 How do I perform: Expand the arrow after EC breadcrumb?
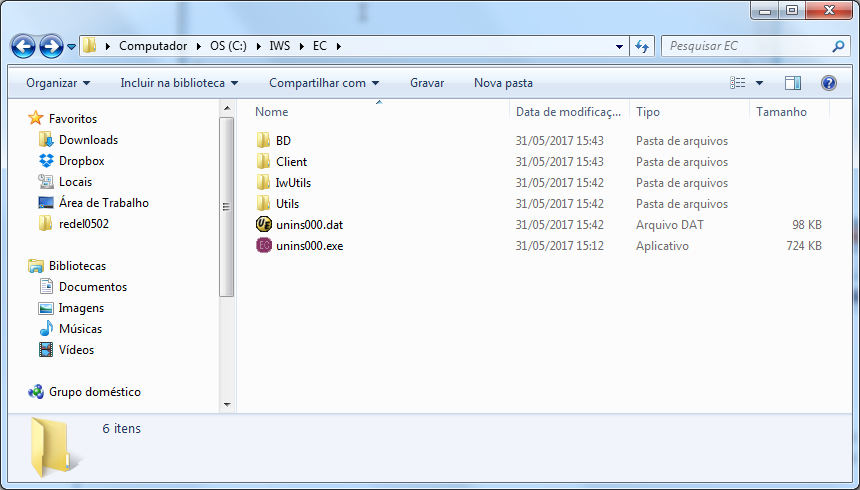338,46
